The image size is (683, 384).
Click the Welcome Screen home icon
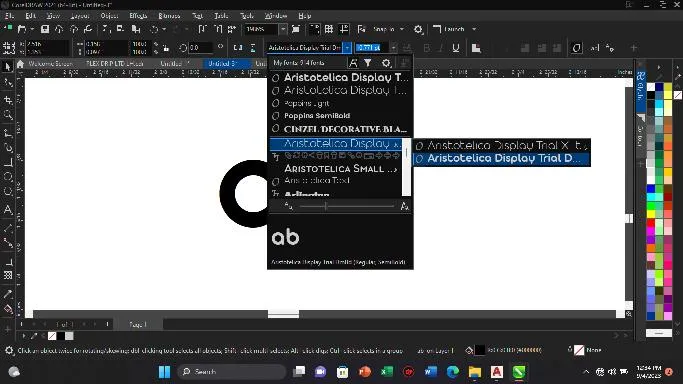coord(20,64)
